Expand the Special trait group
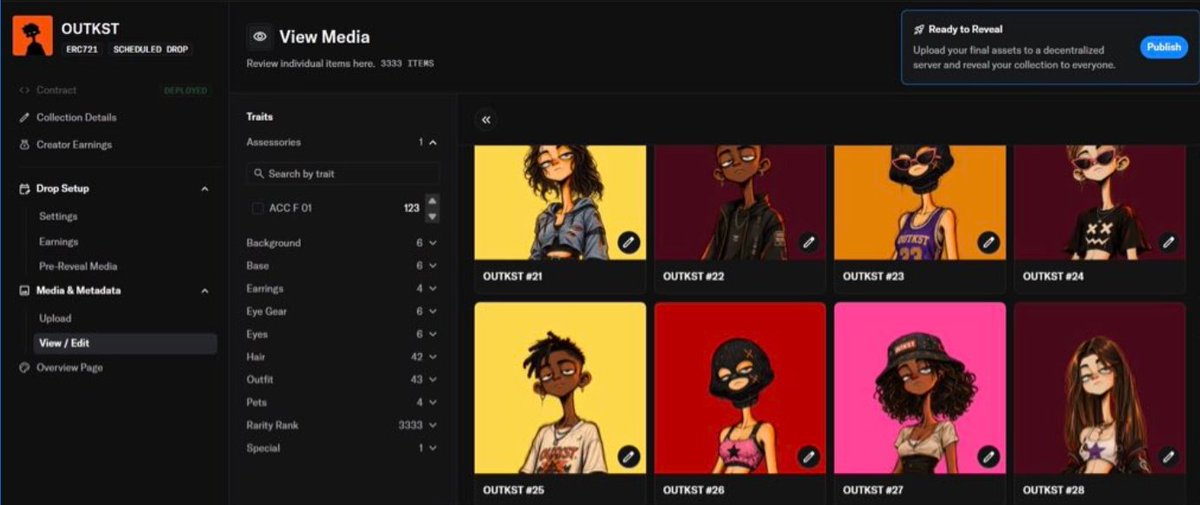 (x=432, y=448)
